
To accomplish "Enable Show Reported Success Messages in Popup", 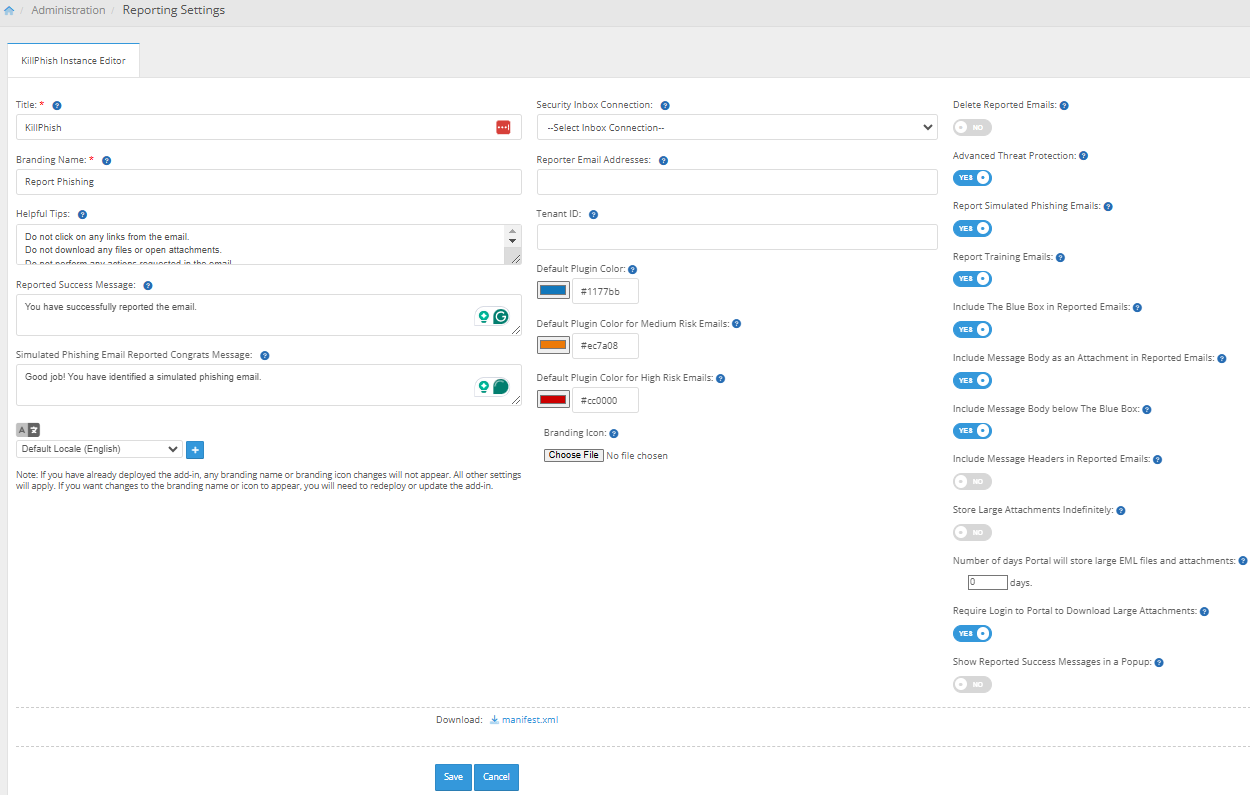I will [x=972, y=684].
